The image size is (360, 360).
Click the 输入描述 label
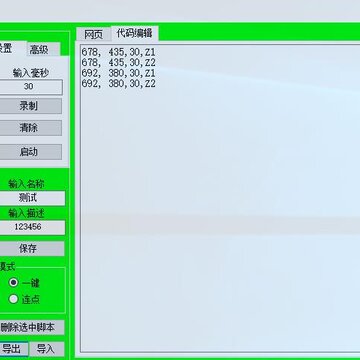pos(26,213)
